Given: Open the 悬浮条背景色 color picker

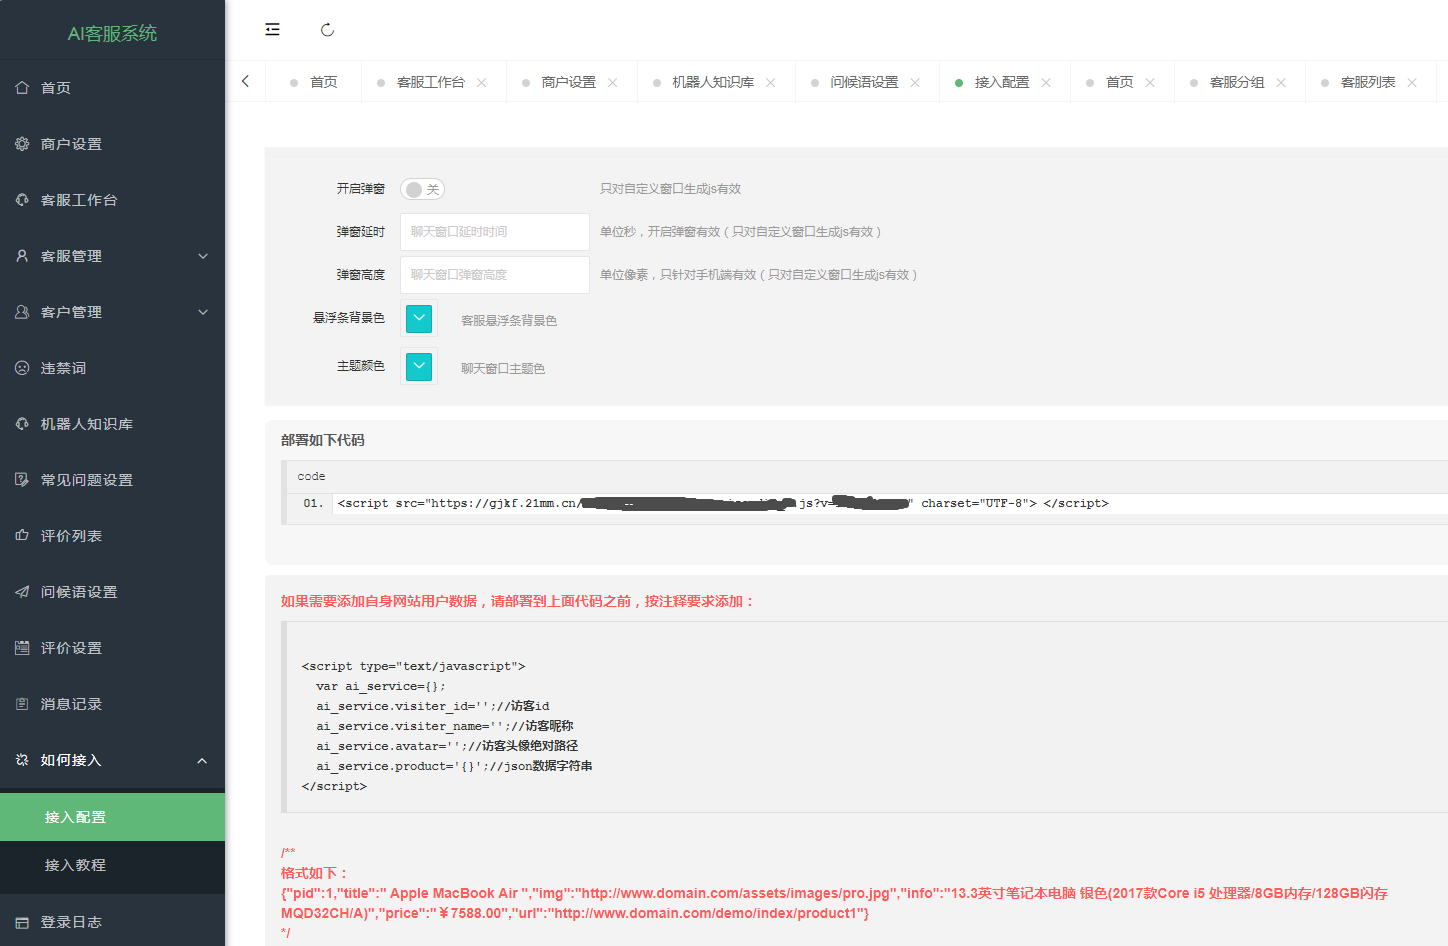Looking at the screenshot, I should pos(419,318).
